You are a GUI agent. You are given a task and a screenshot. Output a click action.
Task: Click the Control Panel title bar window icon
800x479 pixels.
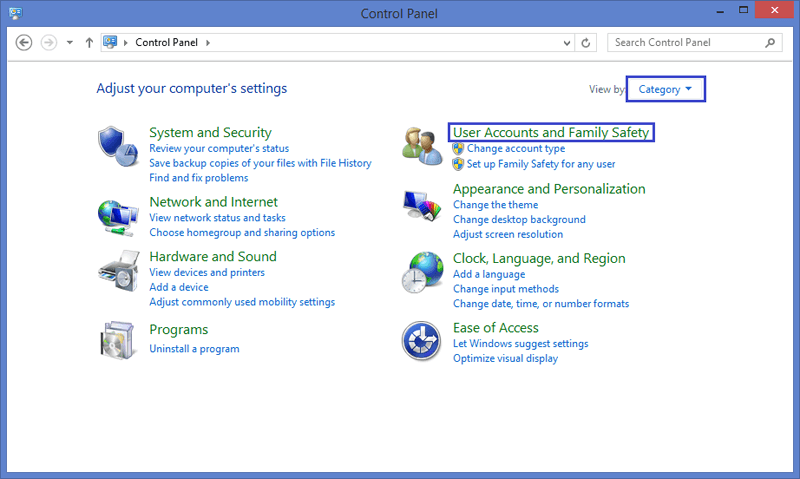15,13
